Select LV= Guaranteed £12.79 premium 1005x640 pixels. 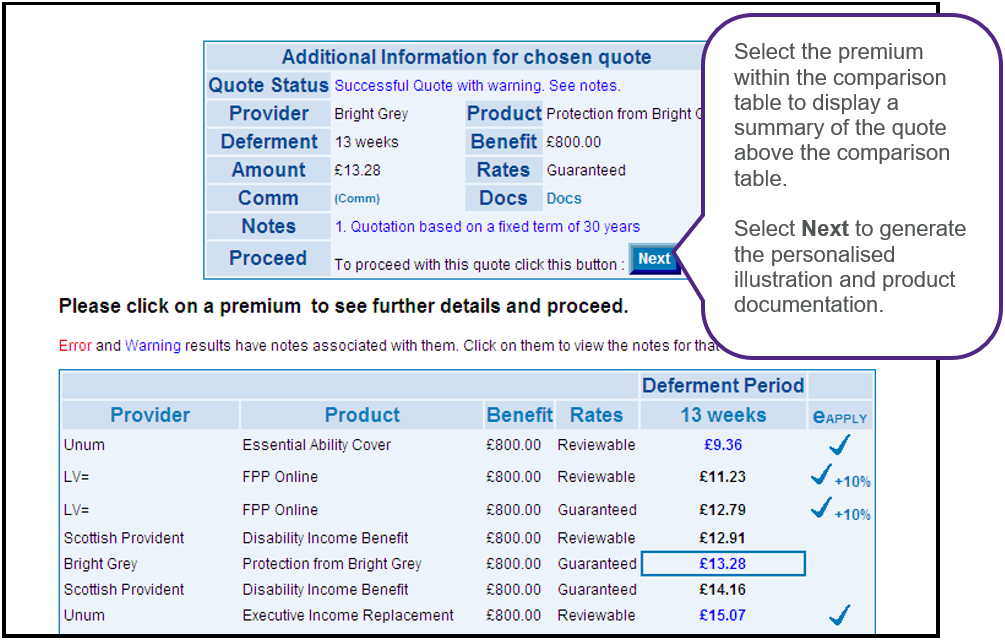click(x=723, y=510)
